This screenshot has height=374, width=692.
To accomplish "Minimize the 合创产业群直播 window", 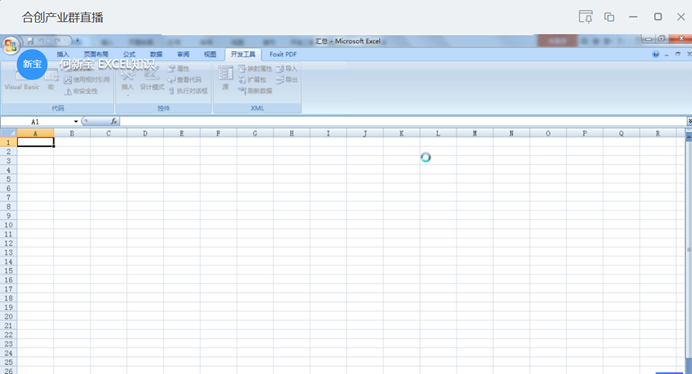I will pos(633,17).
